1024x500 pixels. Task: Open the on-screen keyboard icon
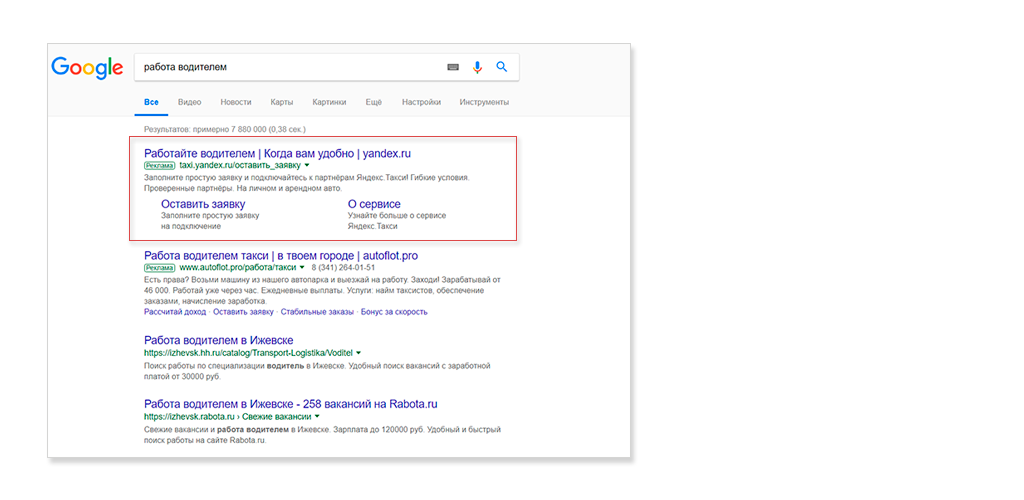point(453,67)
